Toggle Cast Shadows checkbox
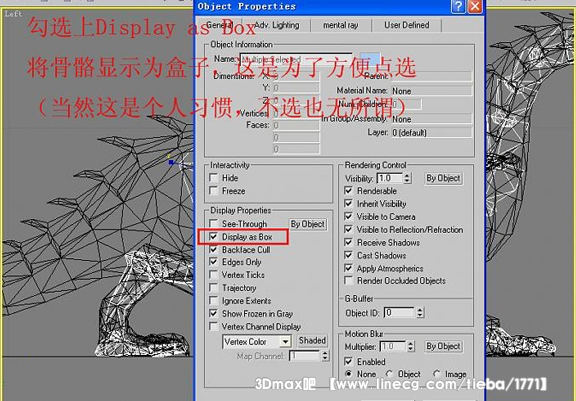This screenshot has height=401, width=576. 349,255
